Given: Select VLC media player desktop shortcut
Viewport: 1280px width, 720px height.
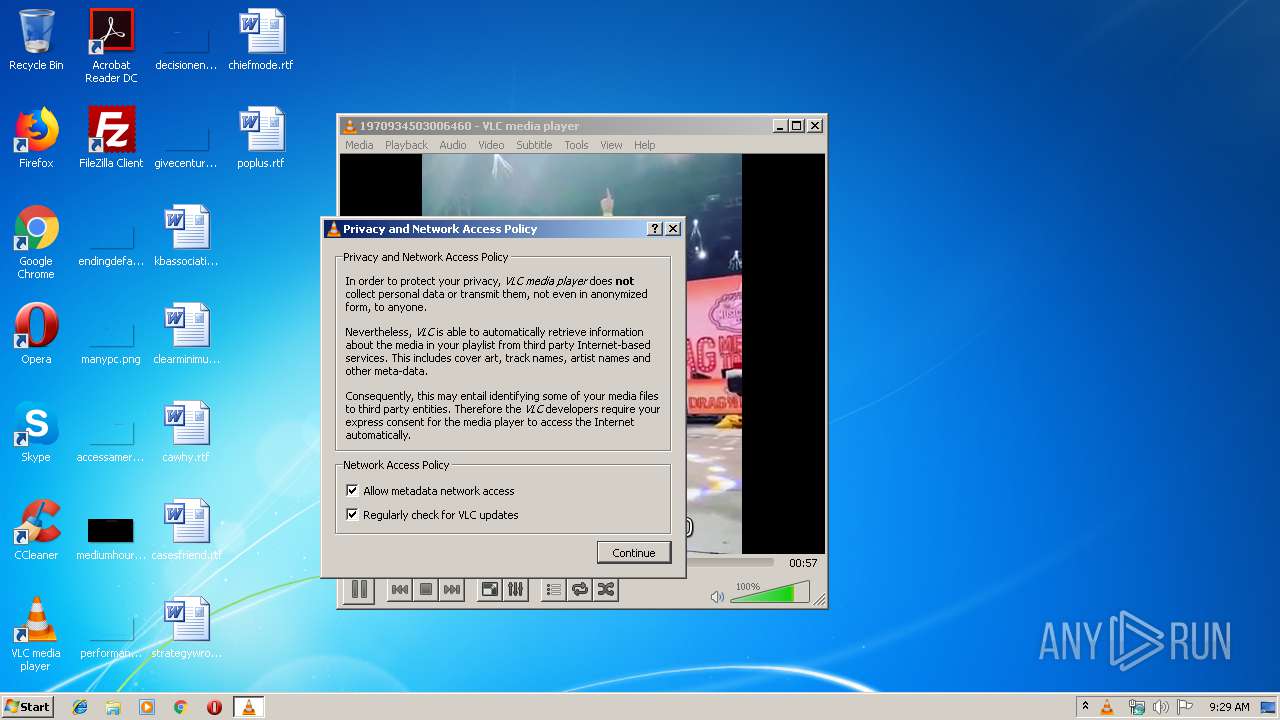Looking at the screenshot, I should [x=36, y=634].
